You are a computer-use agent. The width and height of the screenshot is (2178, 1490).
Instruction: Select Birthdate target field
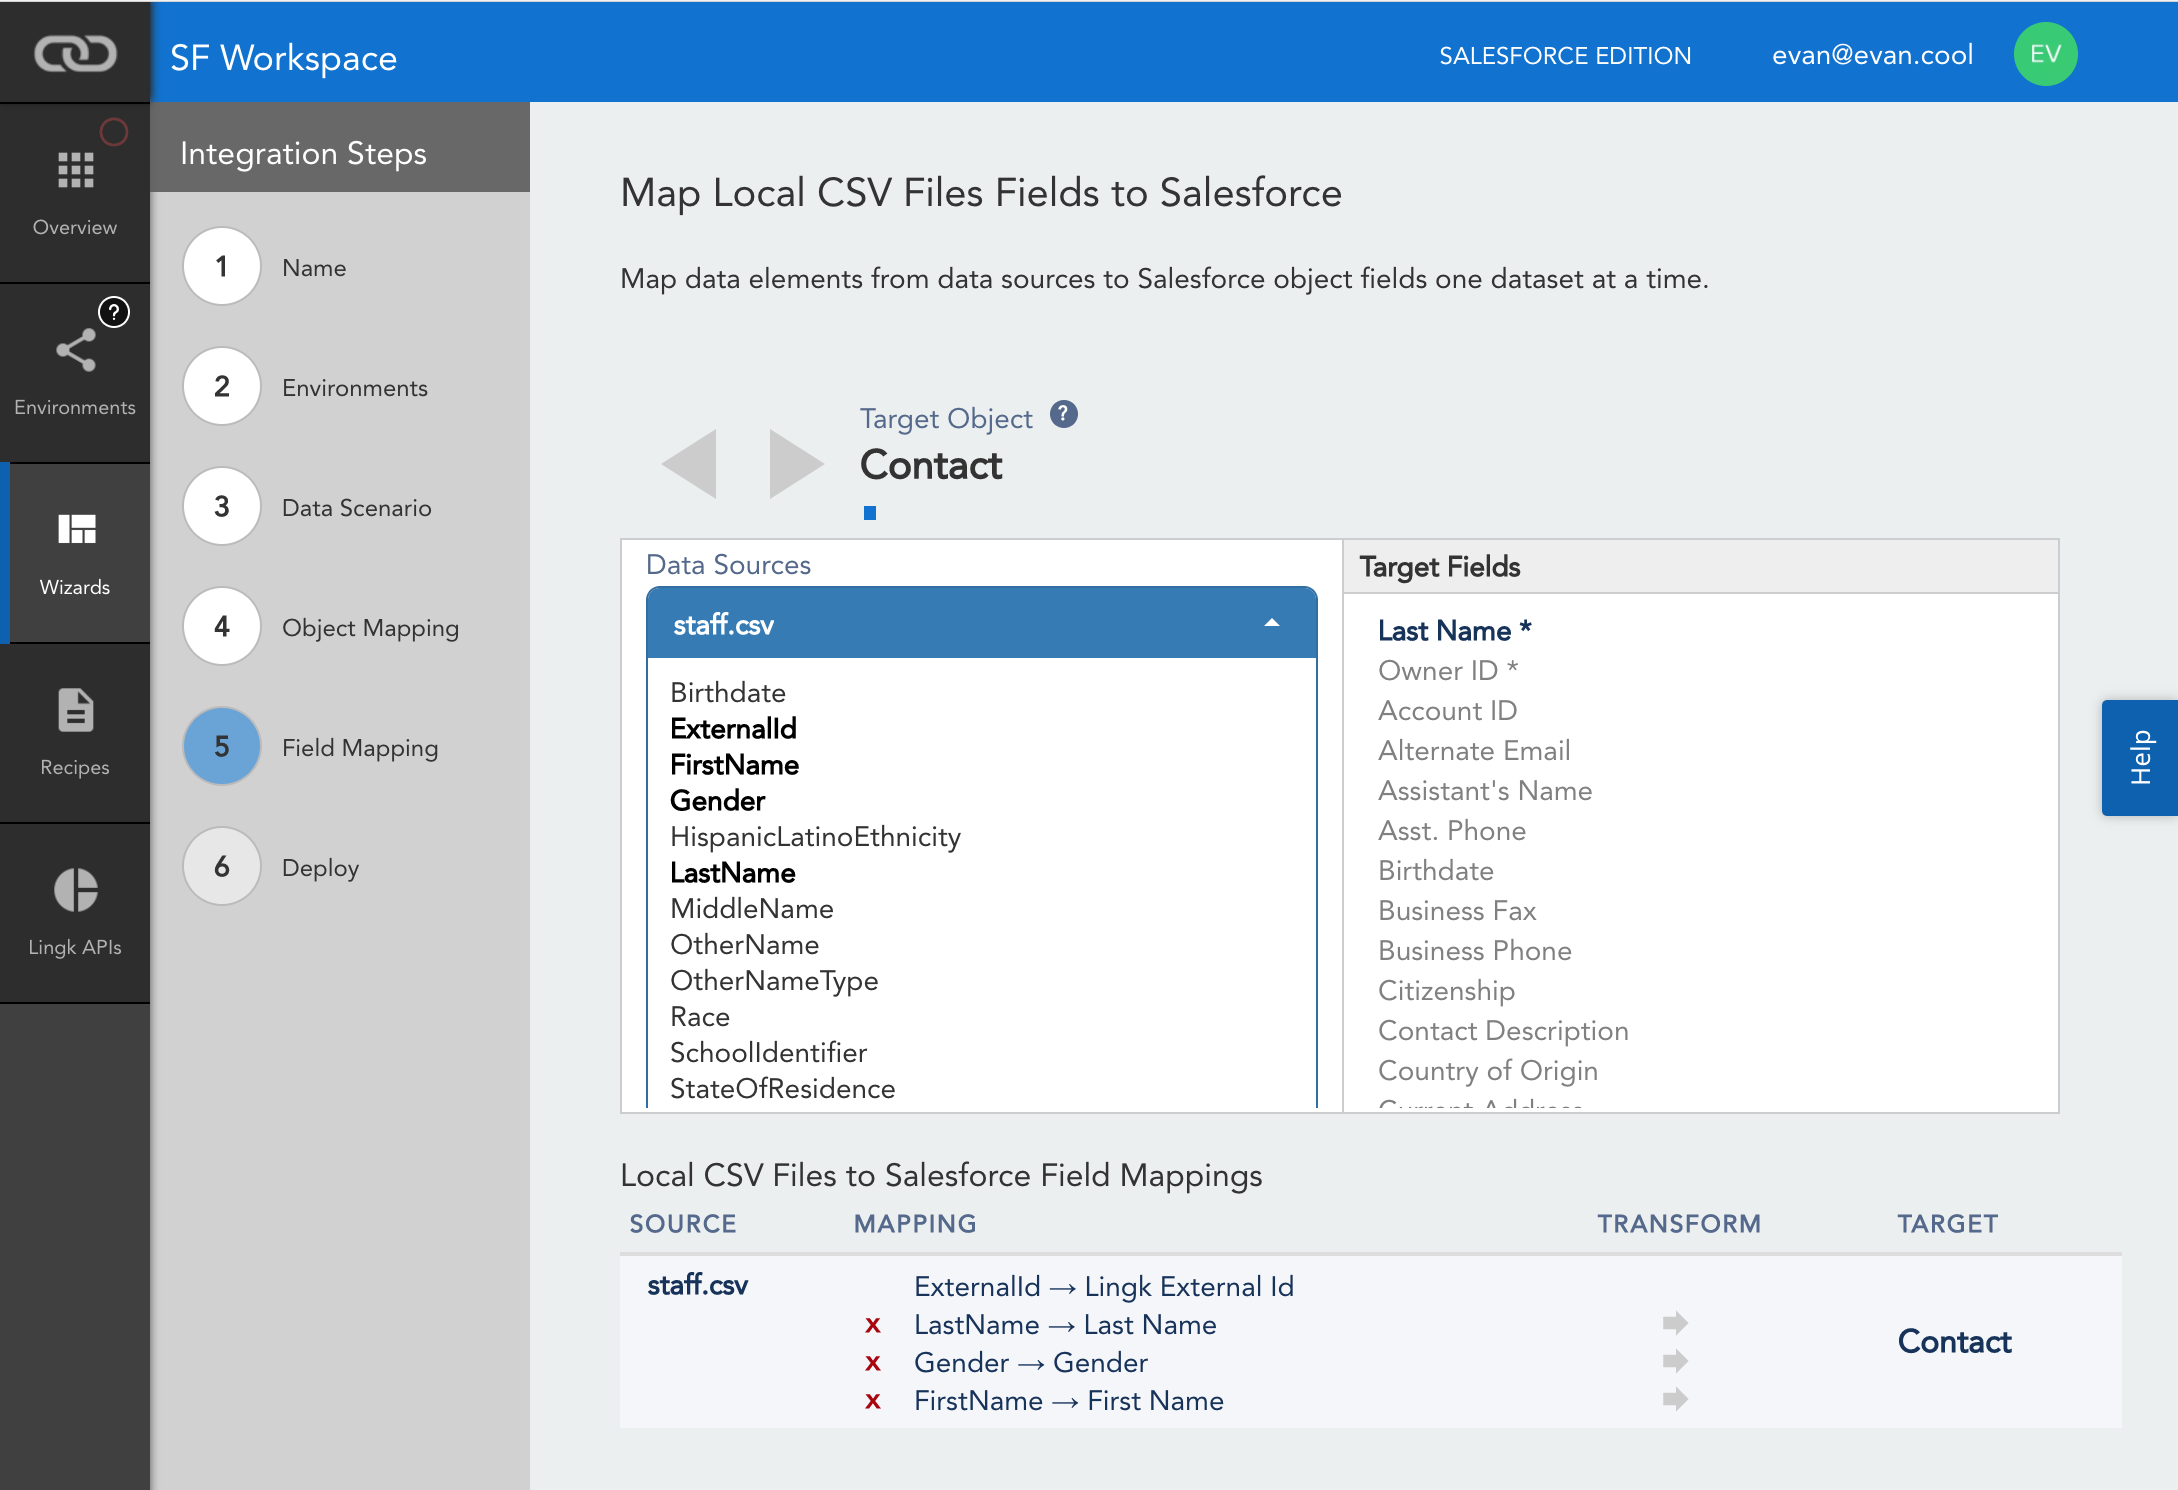click(x=1436, y=870)
